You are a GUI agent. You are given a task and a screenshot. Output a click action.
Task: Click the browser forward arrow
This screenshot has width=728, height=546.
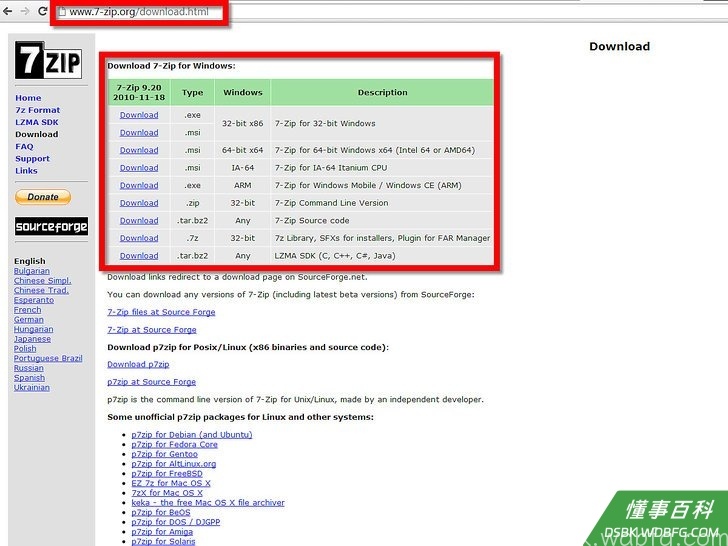(25, 11)
